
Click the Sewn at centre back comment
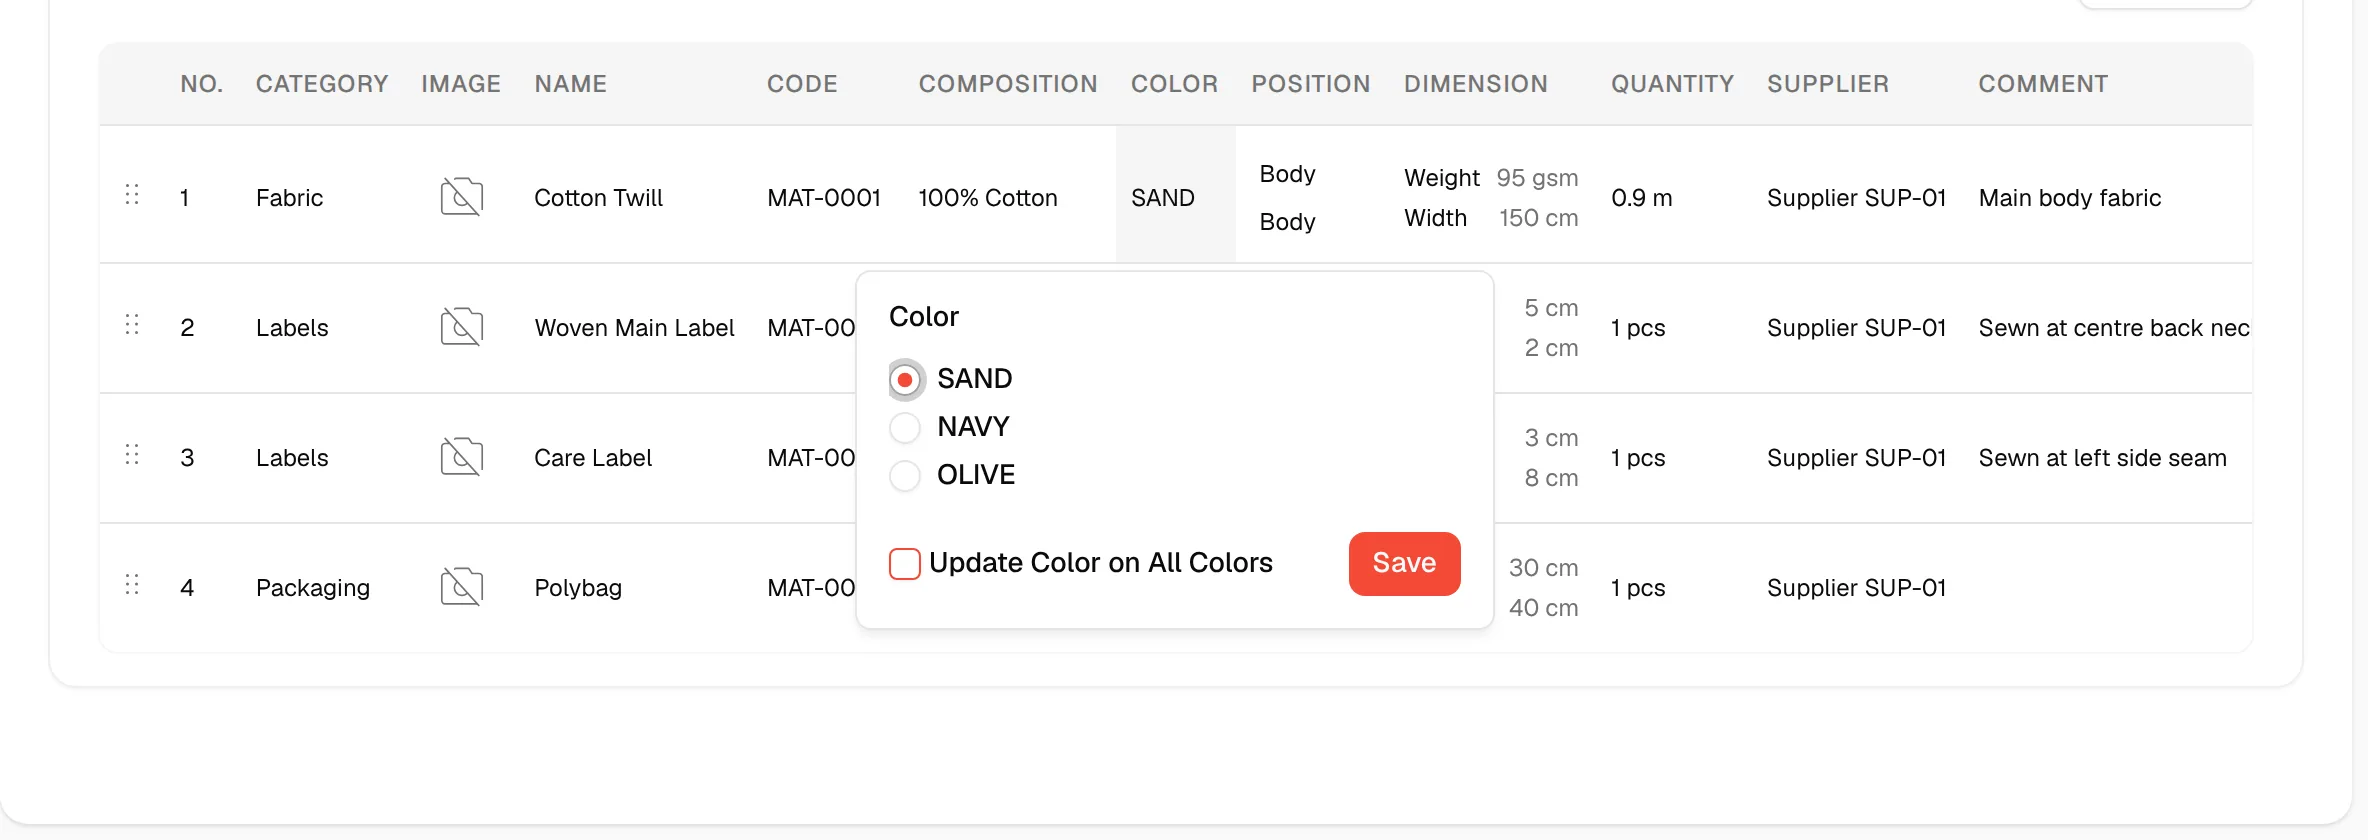(2114, 328)
